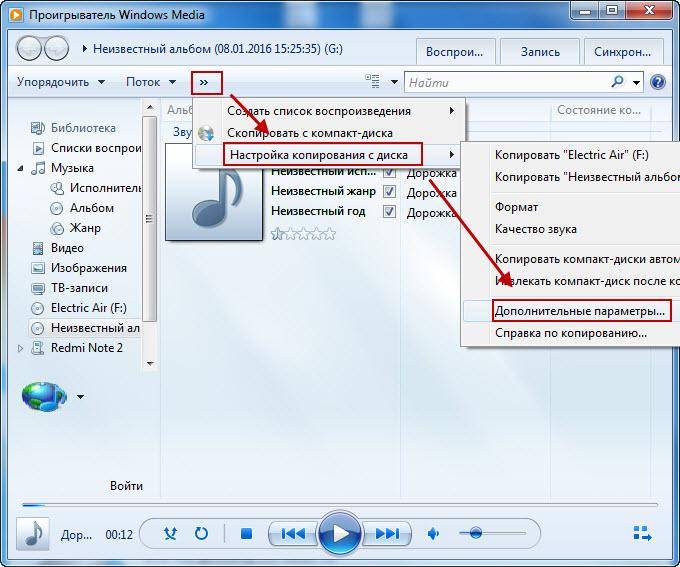
Task: Open the online stores dropdown arrow
Action: [80, 397]
